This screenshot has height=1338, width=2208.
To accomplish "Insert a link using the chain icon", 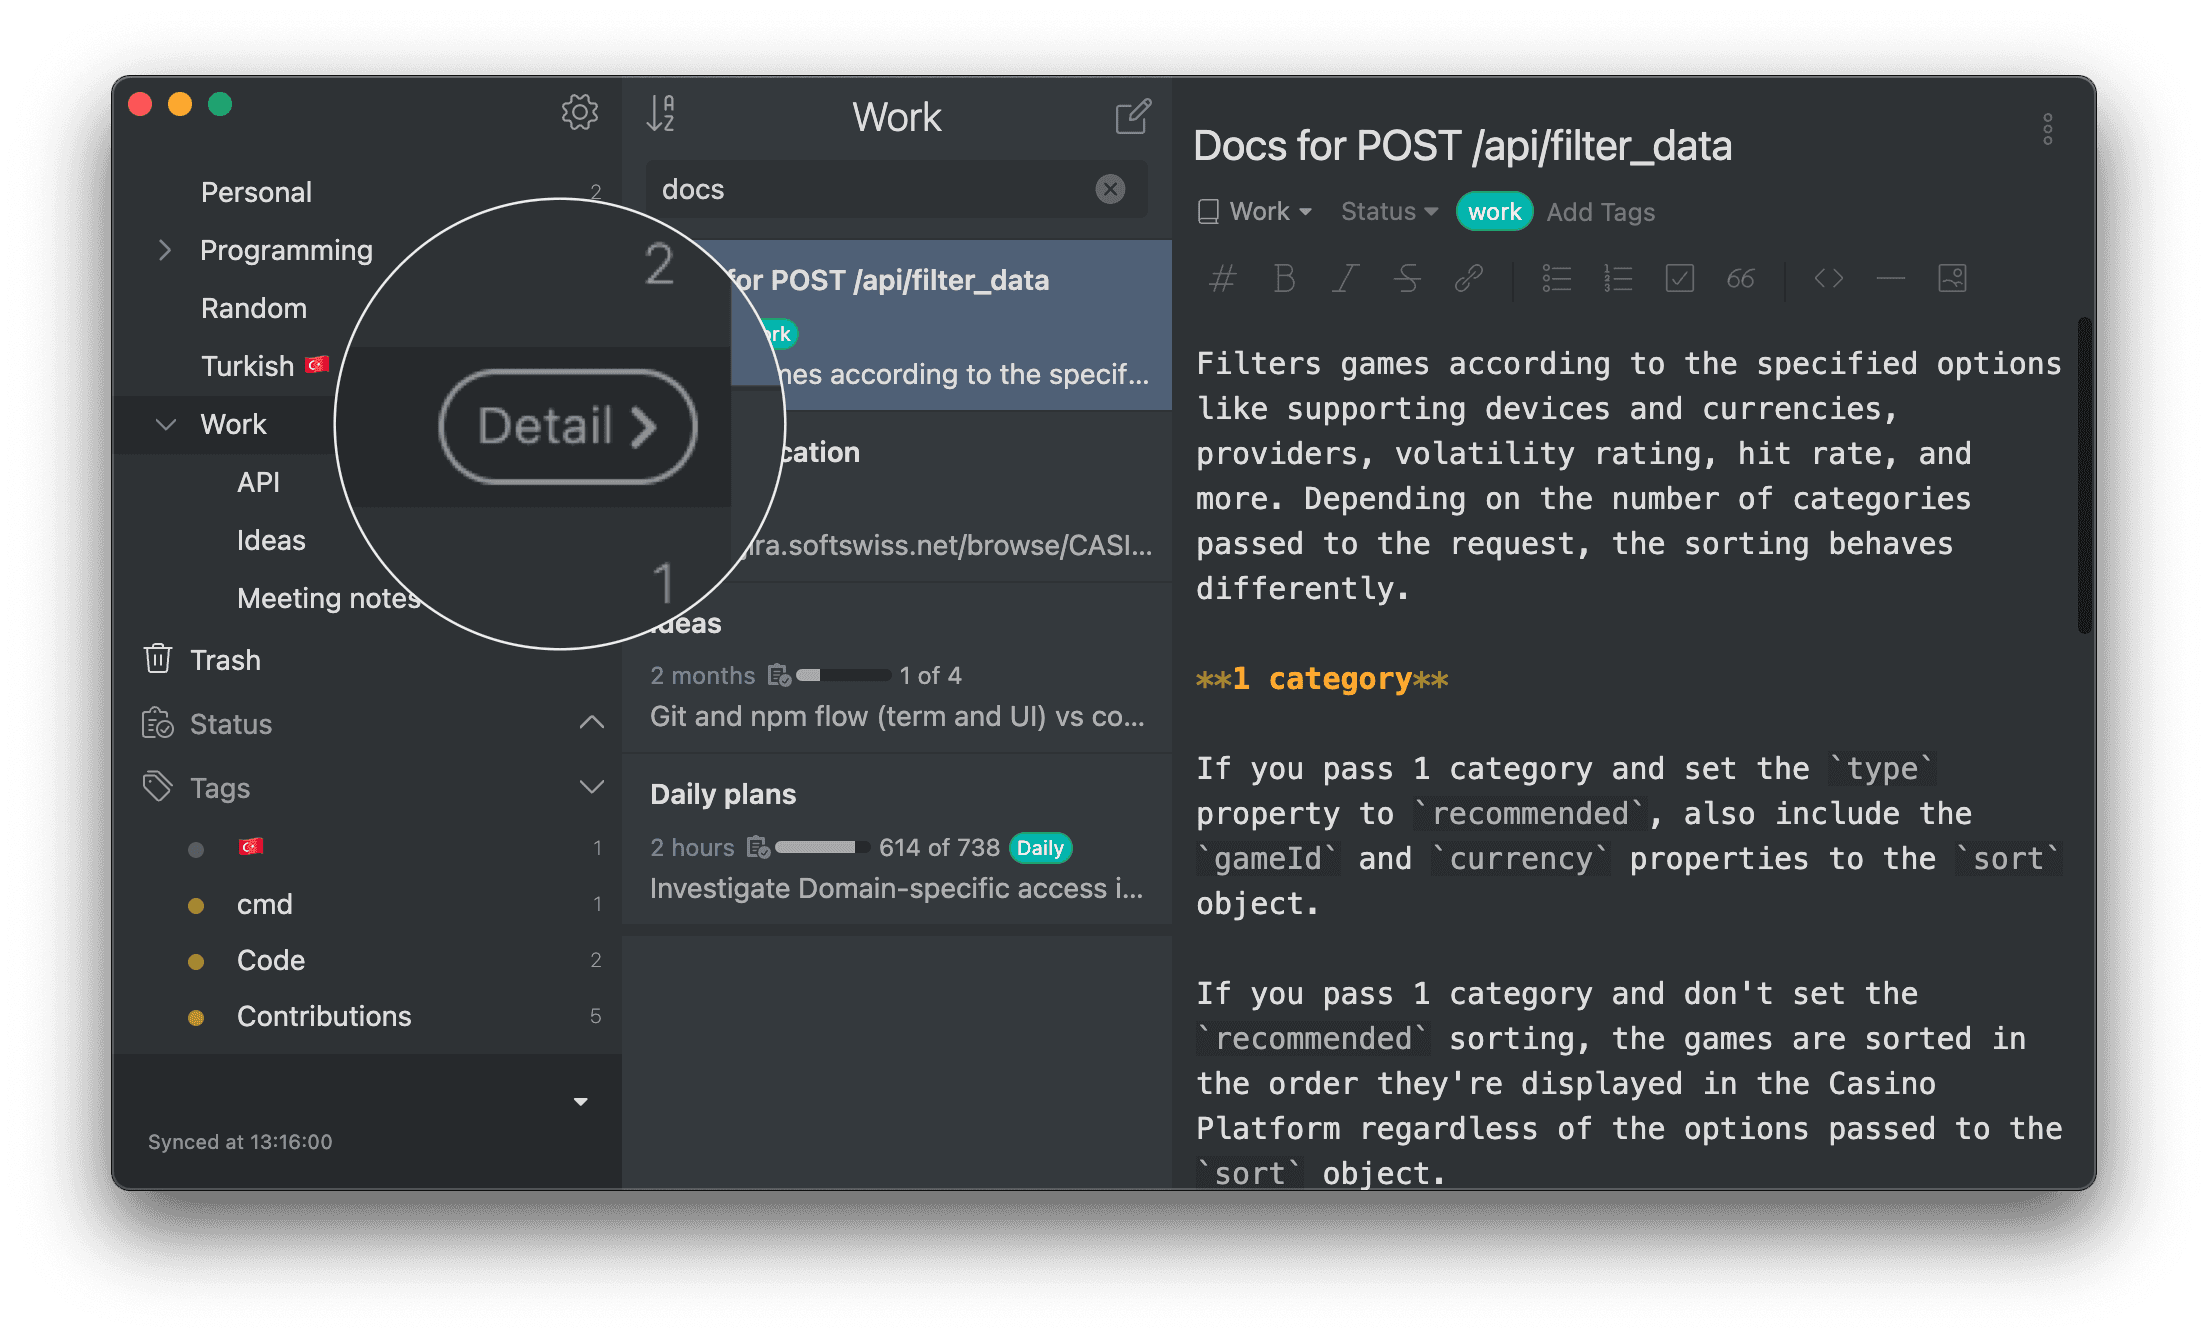I will pyautogui.click(x=1468, y=278).
